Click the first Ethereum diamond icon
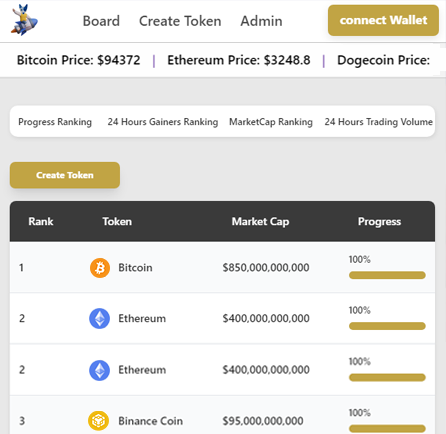446x434 pixels. point(99,318)
